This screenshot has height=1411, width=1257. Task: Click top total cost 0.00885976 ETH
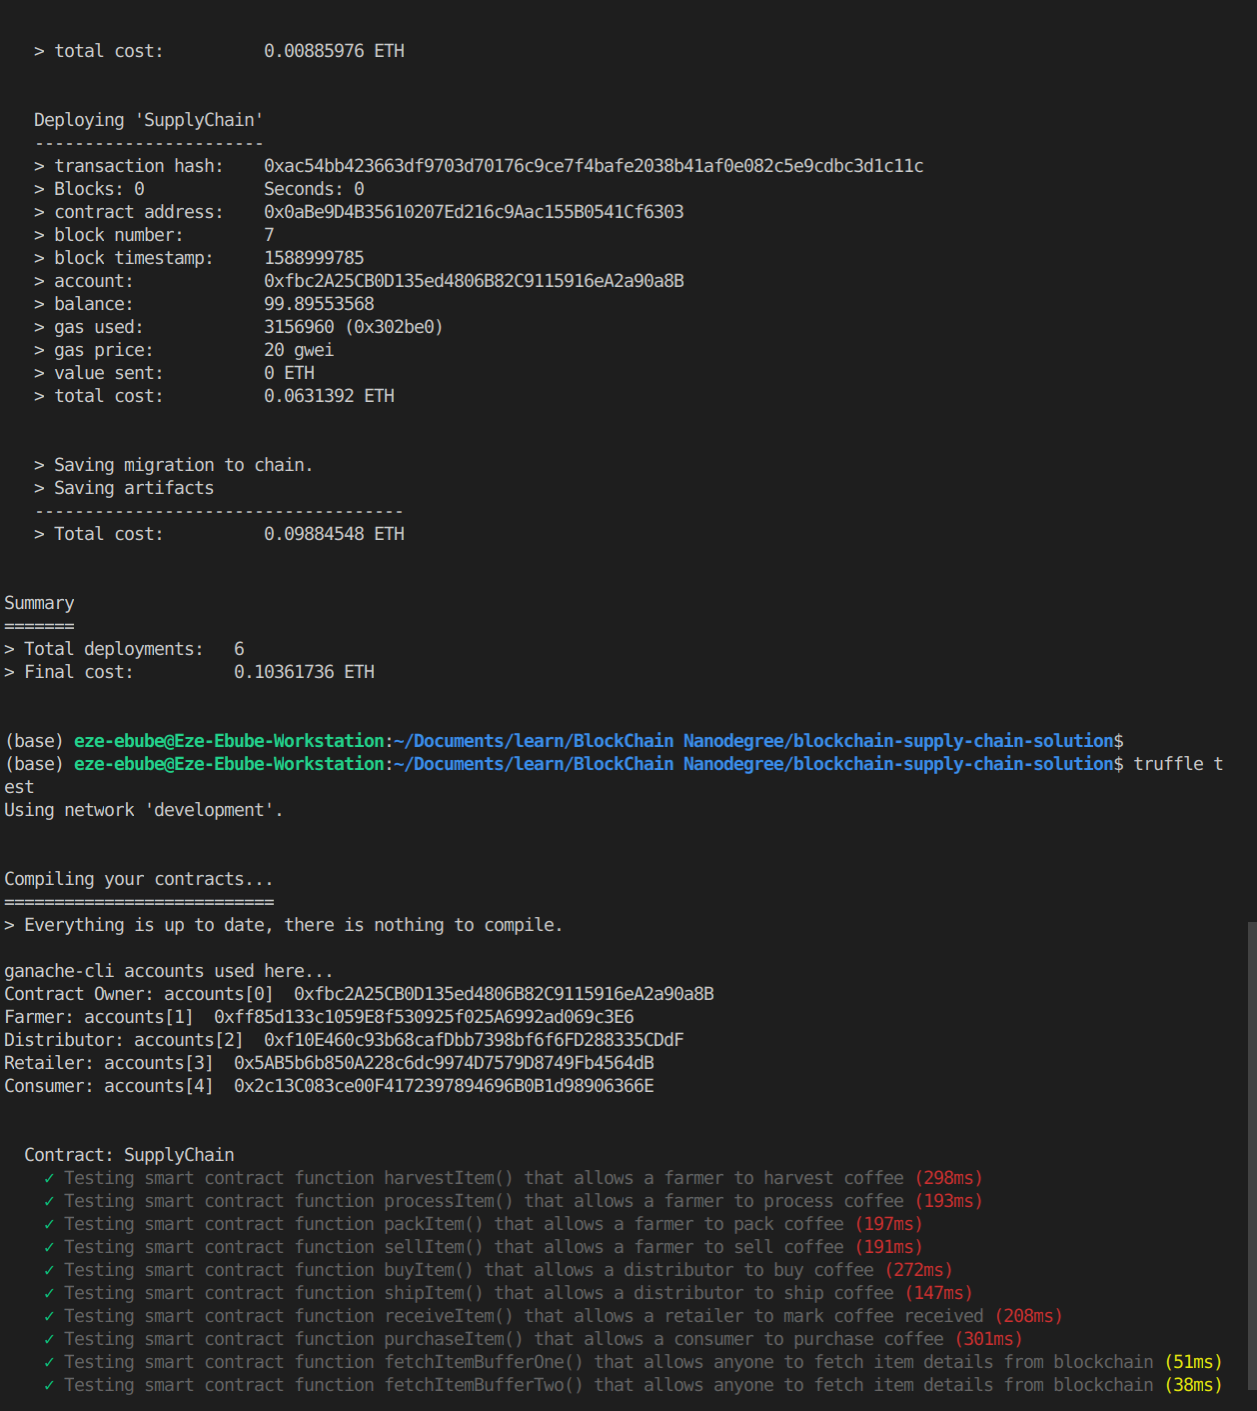[x=334, y=51]
